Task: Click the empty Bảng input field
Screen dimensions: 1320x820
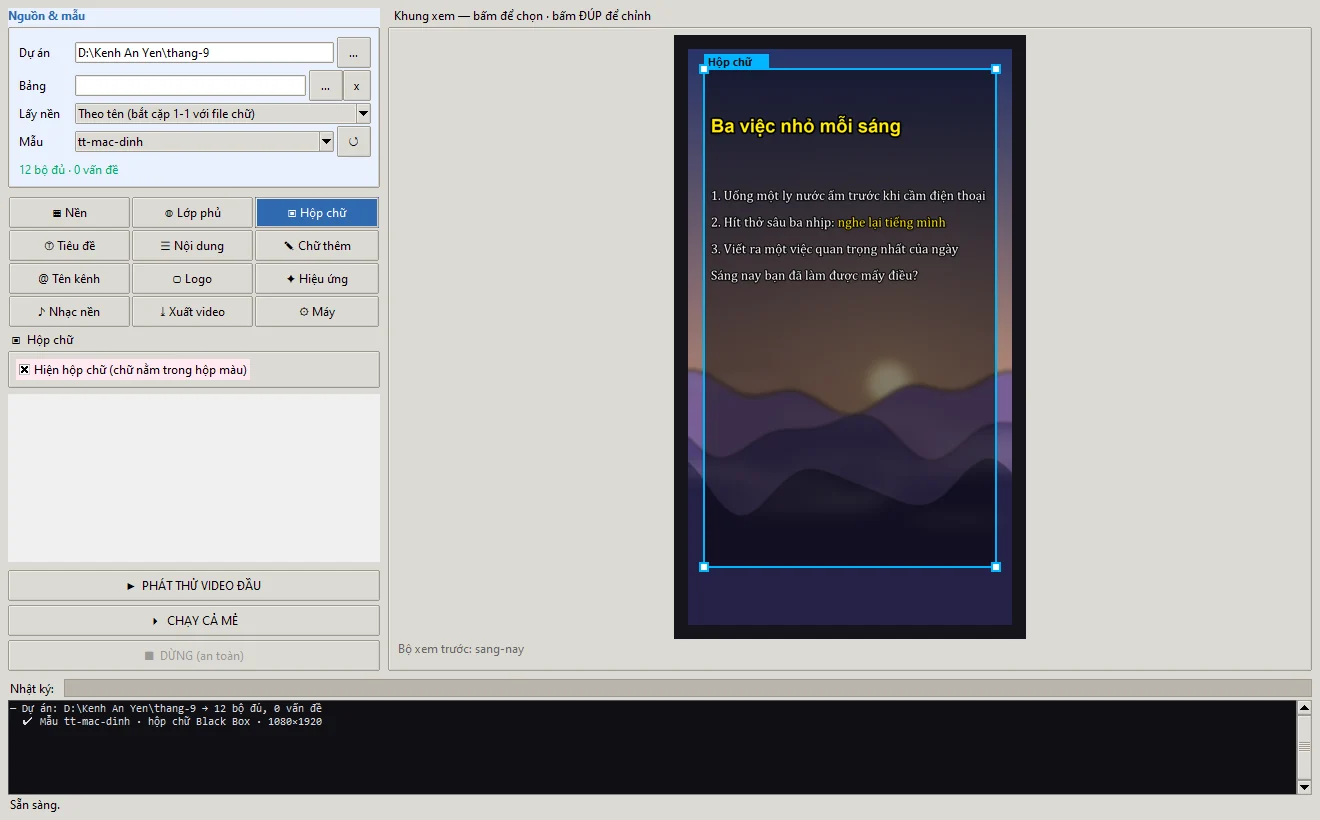Action: pyautogui.click(x=190, y=86)
